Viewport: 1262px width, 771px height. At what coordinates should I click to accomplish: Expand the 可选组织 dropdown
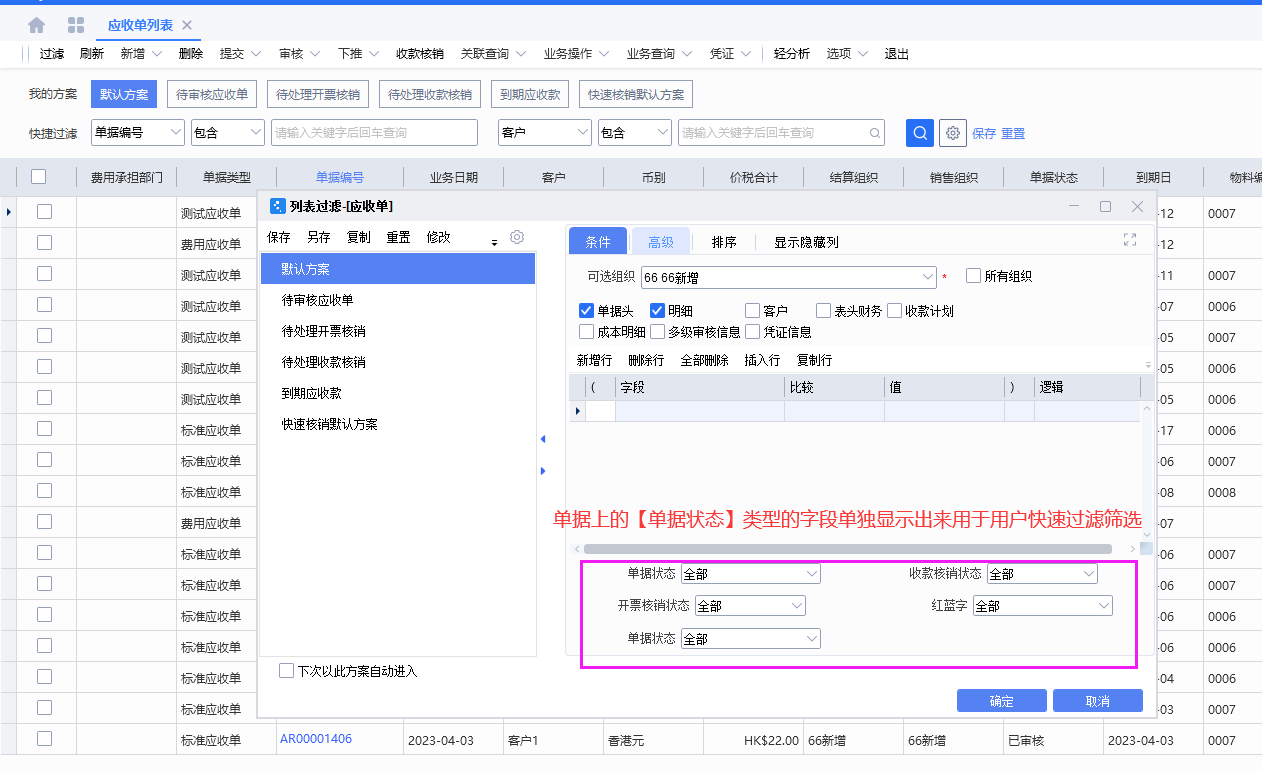click(926, 277)
